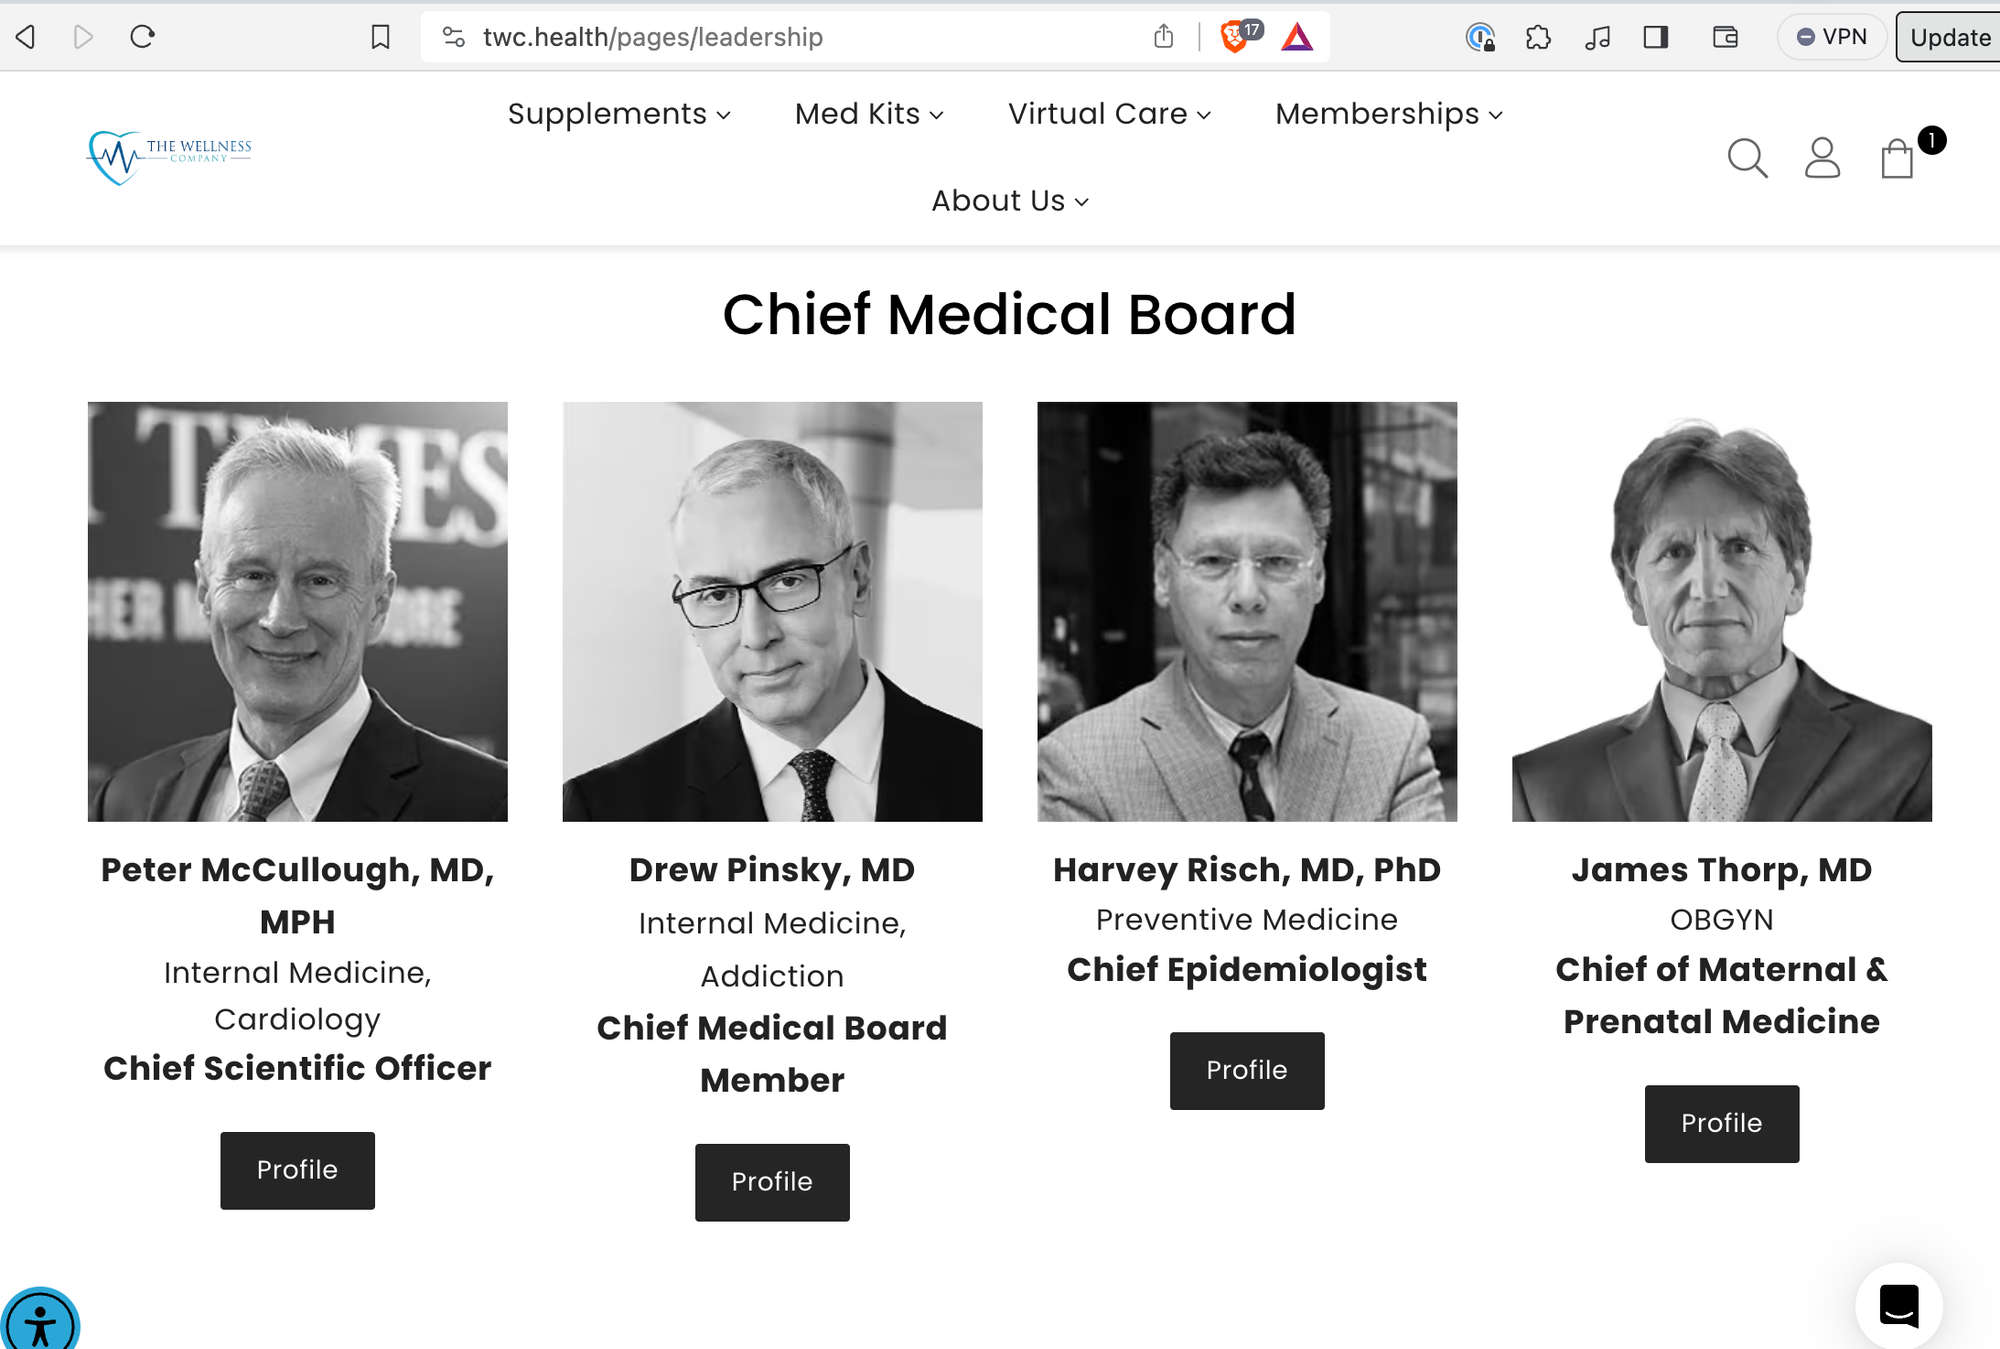Open the chat widget bubble icon
The width and height of the screenshot is (2000, 1349).
[x=1899, y=1306]
